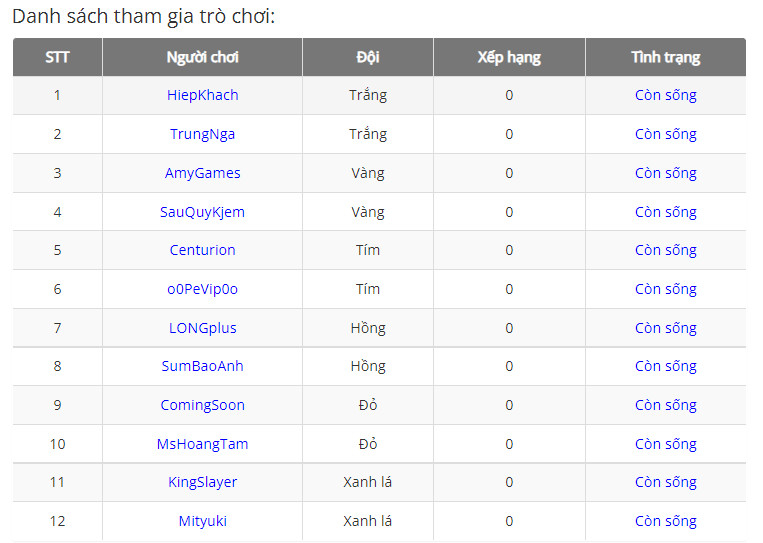Select Mityuki player name
763x543 pixels.
click(x=202, y=521)
